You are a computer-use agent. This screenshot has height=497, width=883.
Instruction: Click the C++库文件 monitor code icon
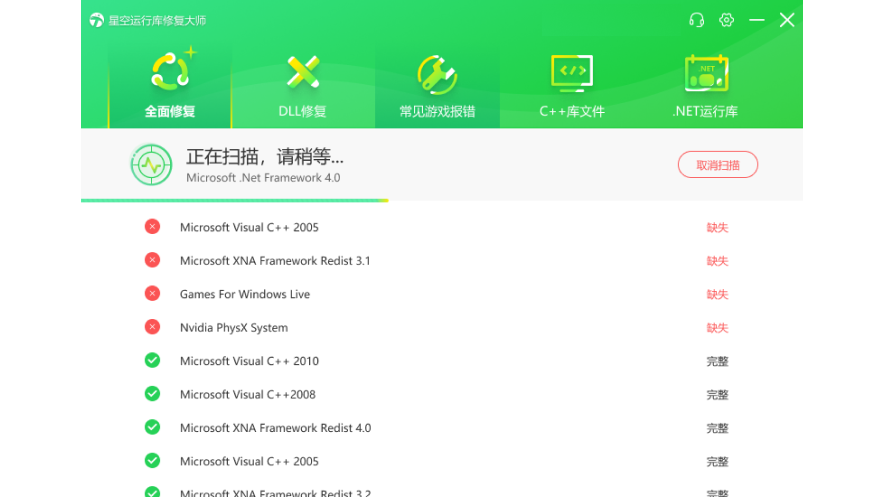tap(572, 73)
